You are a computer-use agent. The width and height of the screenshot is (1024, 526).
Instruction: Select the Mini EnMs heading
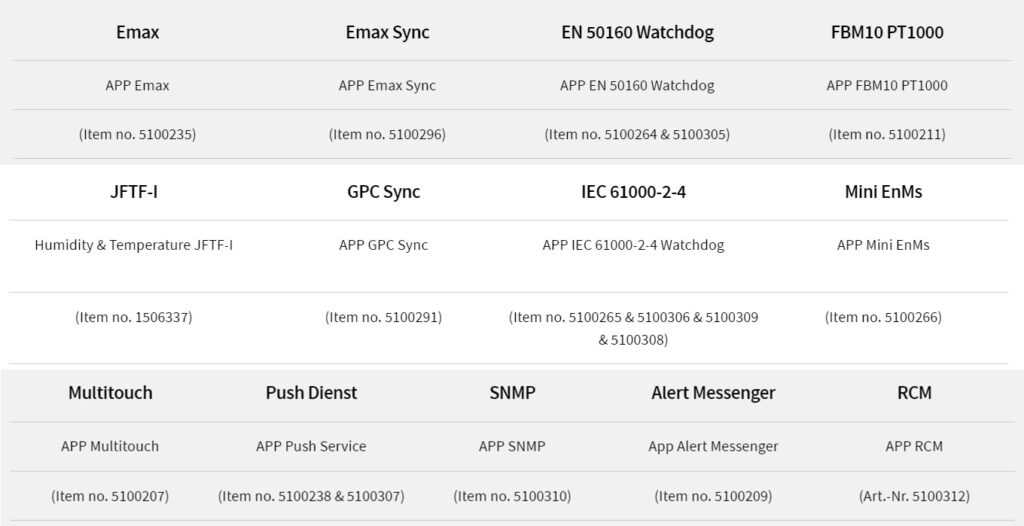883,192
